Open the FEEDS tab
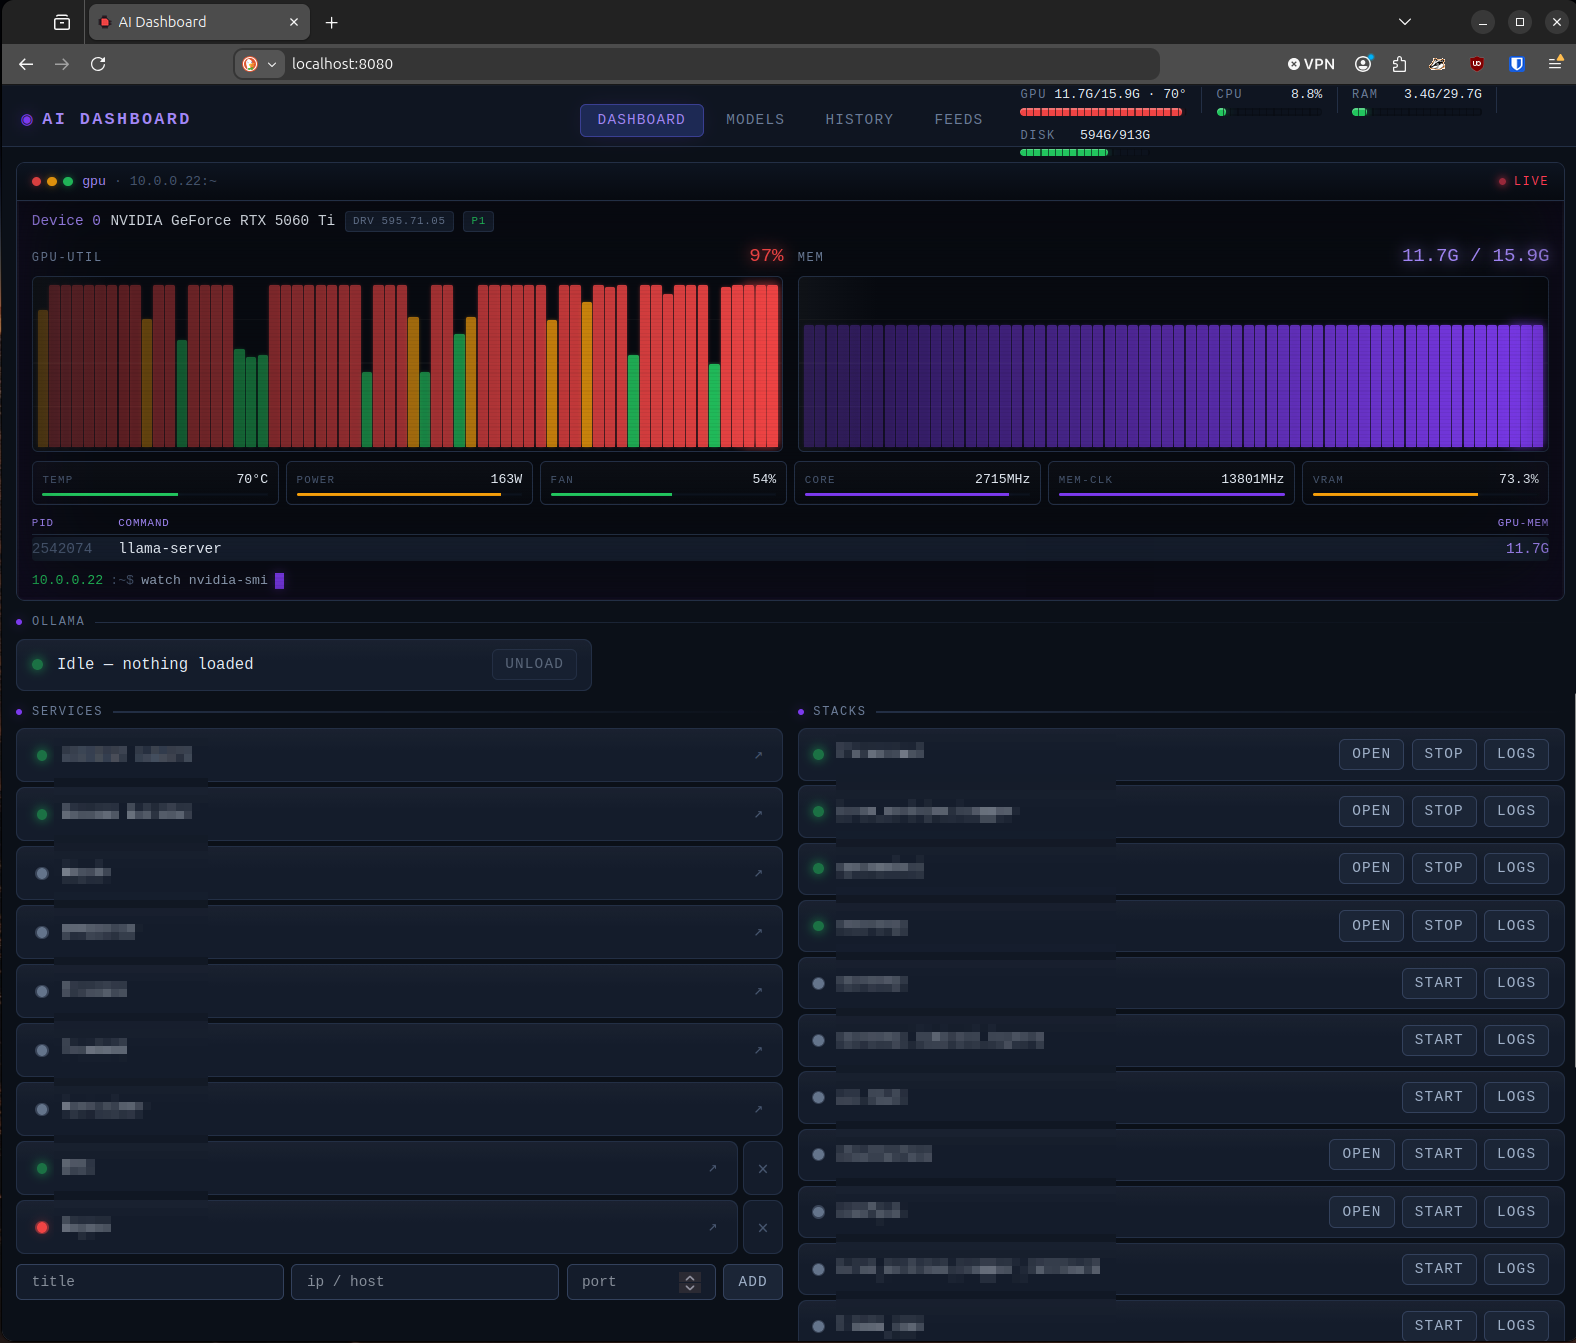Image resolution: width=1576 pixels, height=1343 pixels. tap(958, 120)
